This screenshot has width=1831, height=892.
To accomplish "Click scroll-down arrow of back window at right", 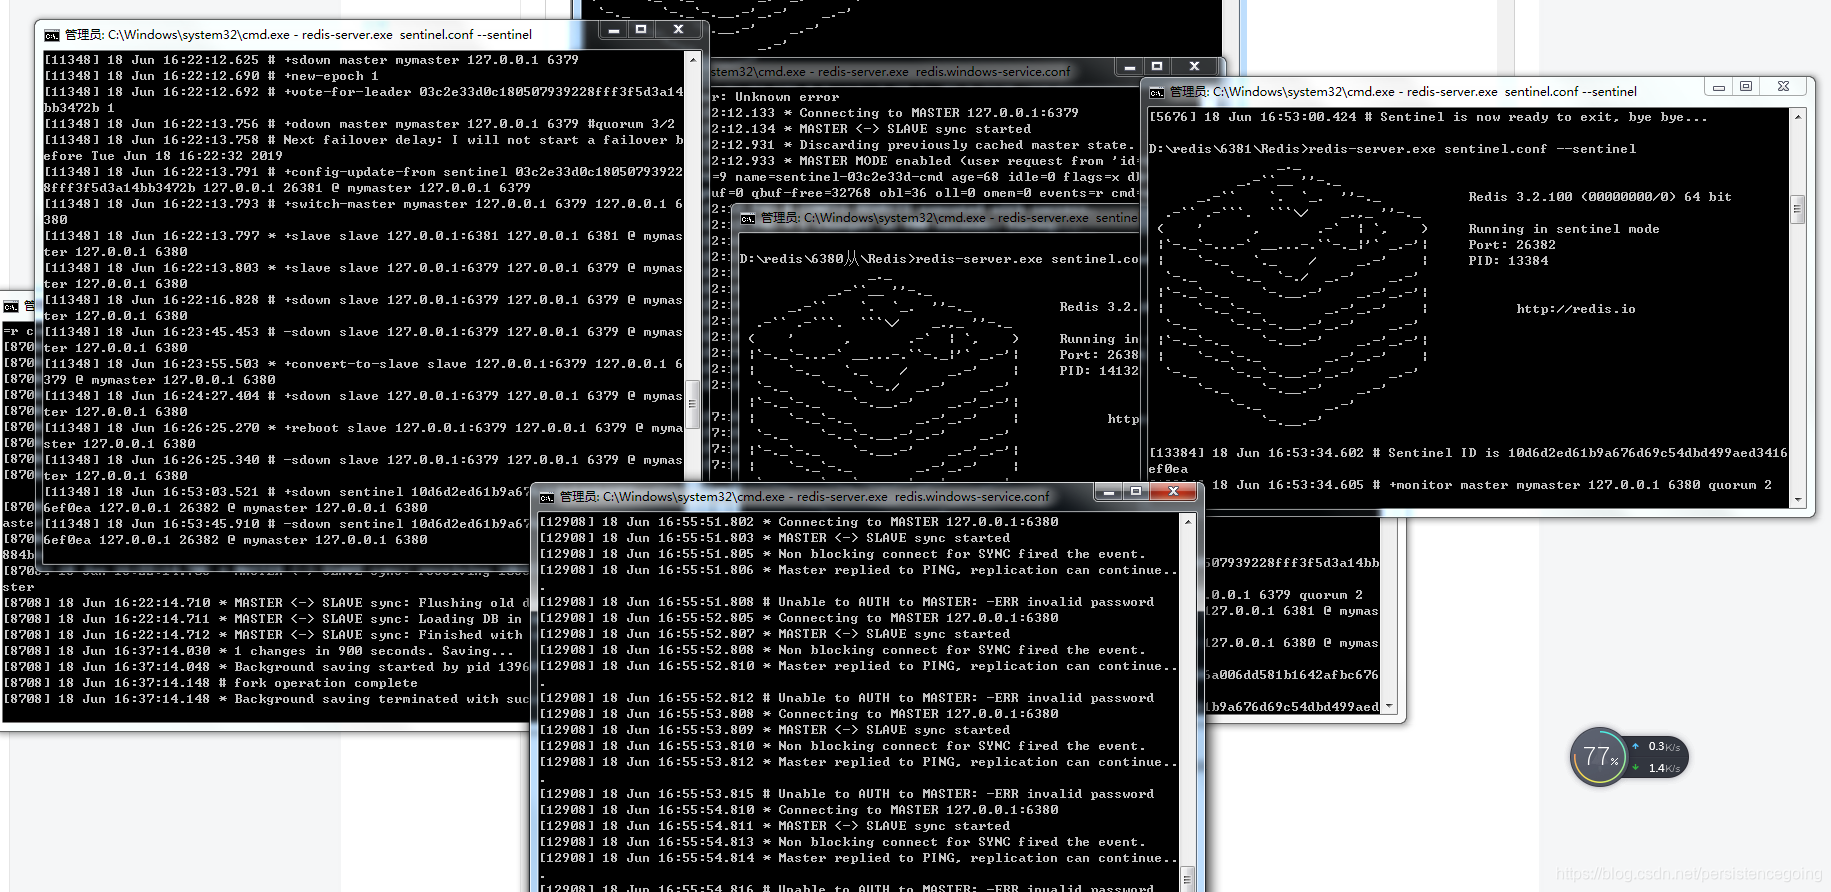I will (1388, 707).
